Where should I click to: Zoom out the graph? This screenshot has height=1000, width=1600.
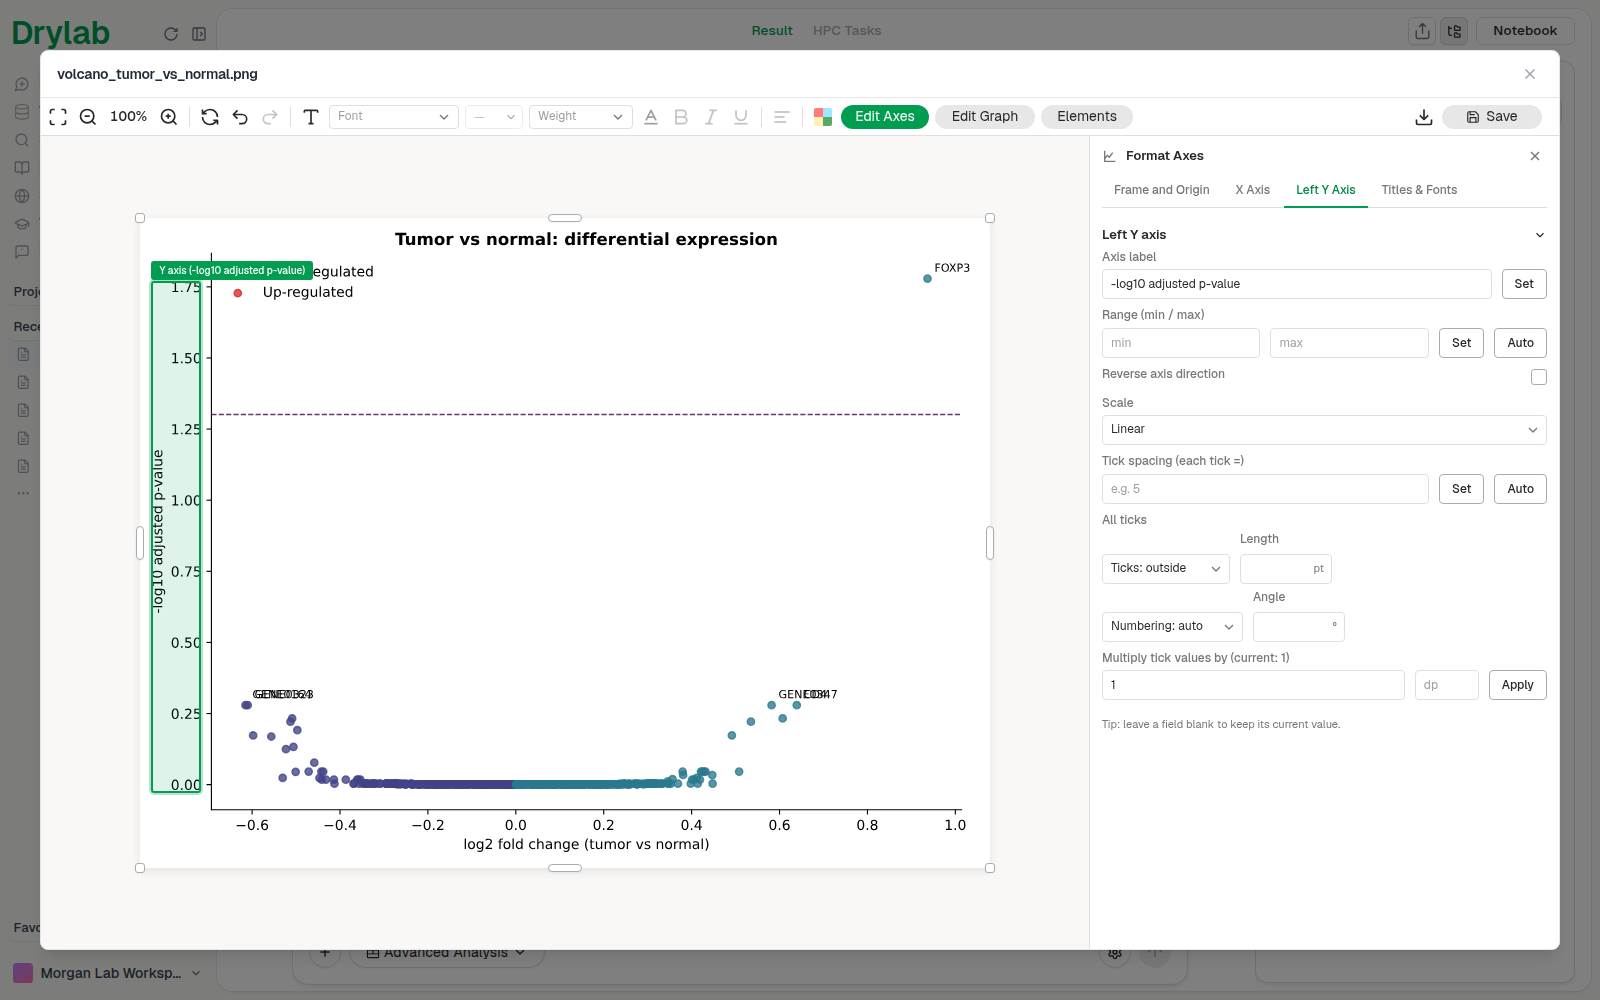point(88,117)
